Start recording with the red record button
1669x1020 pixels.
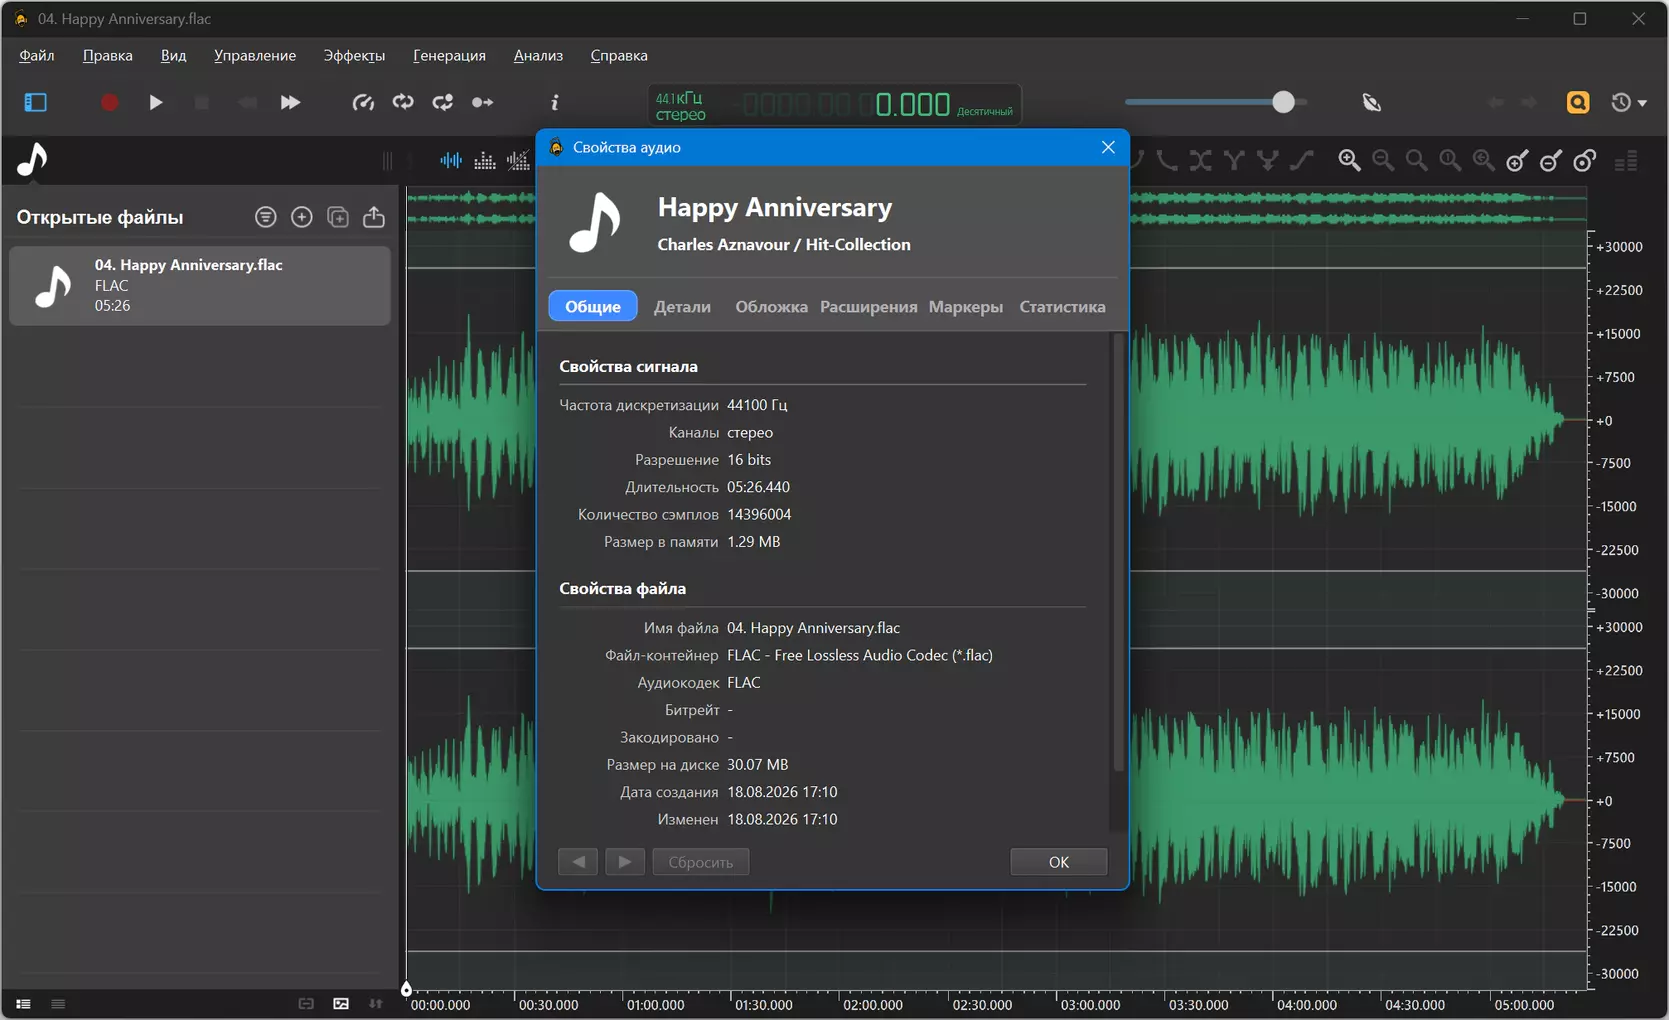pyautogui.click(x=109, y=102)
